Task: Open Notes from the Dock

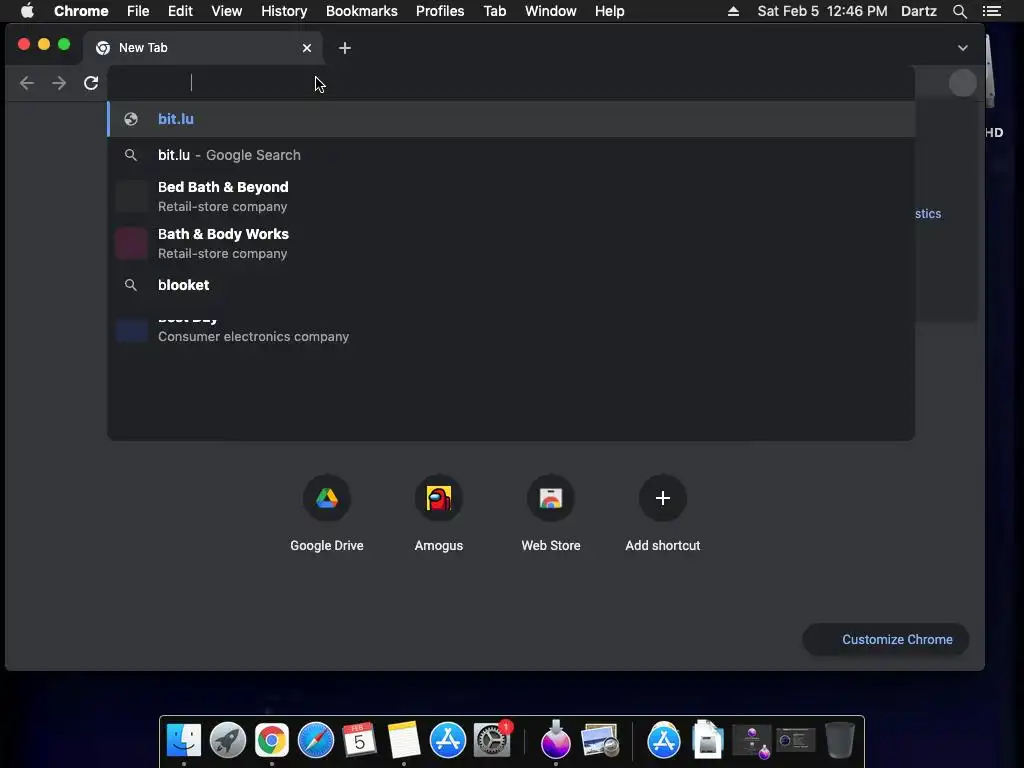Action: (x=404, y=741)
